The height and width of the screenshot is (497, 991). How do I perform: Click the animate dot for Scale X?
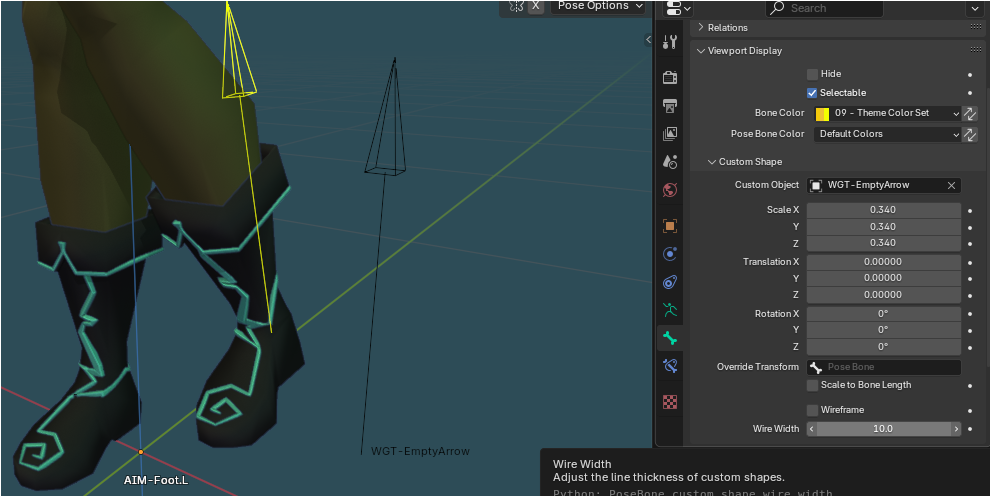[970, 210]
